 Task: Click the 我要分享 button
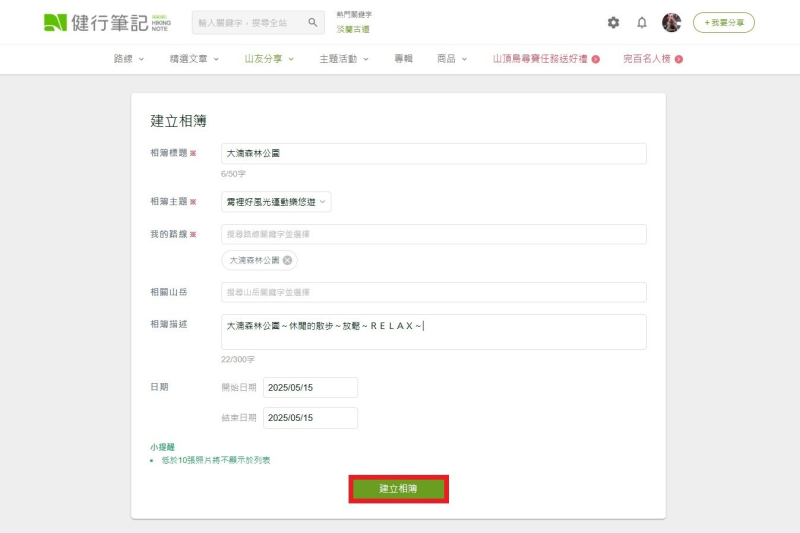[x=724, y=22]
